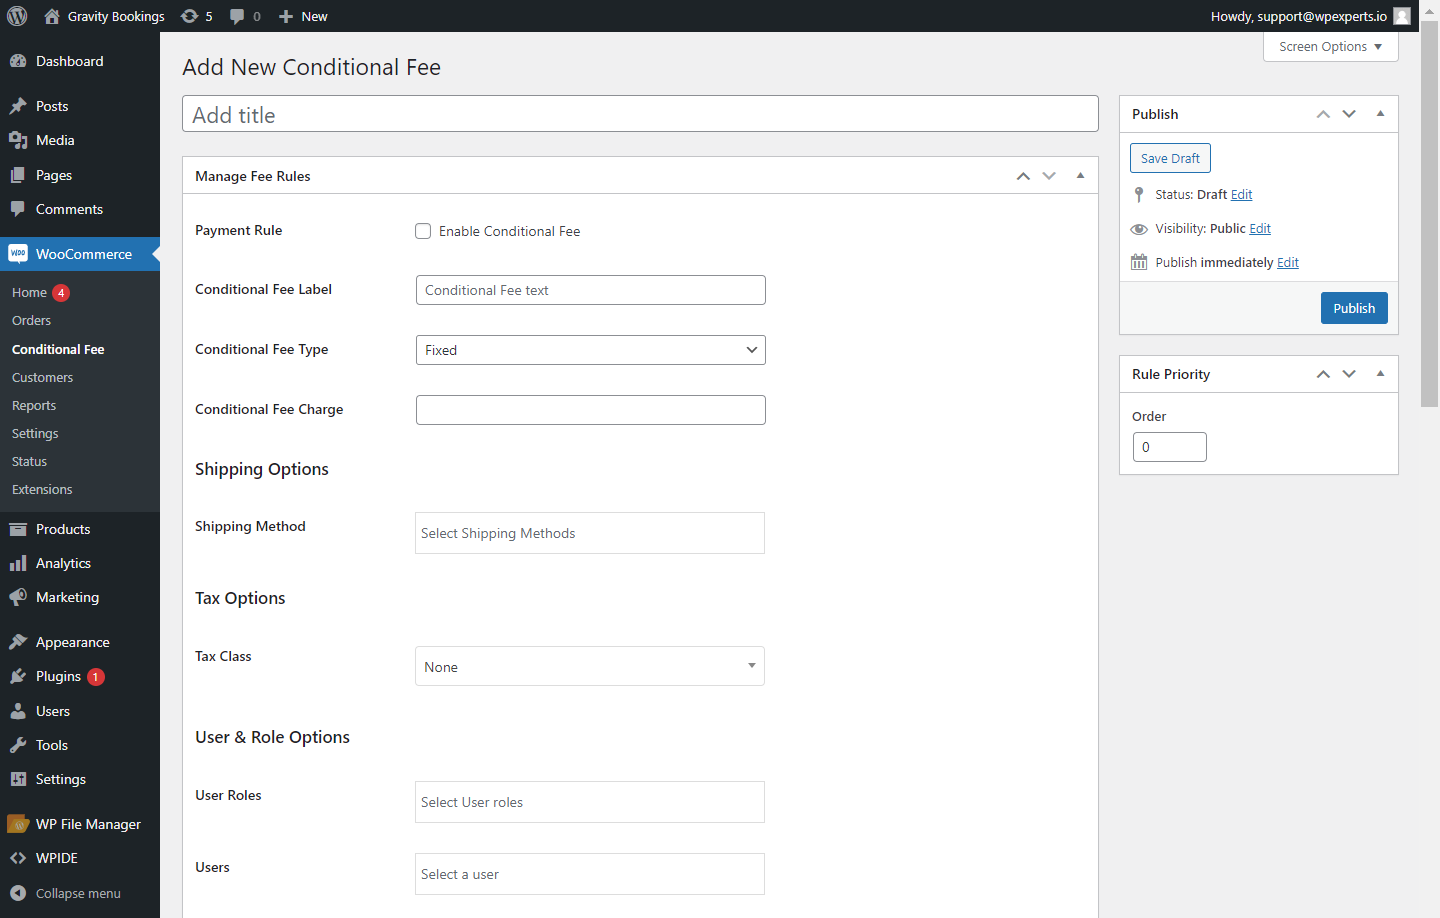Click the blue Publish button
The width and height of the screenshot is (1440, 918).
(x=1354, y=308)
